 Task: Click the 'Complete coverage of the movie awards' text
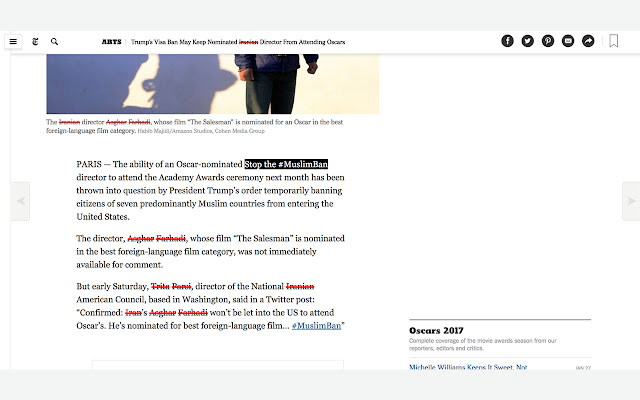(483, 344)
